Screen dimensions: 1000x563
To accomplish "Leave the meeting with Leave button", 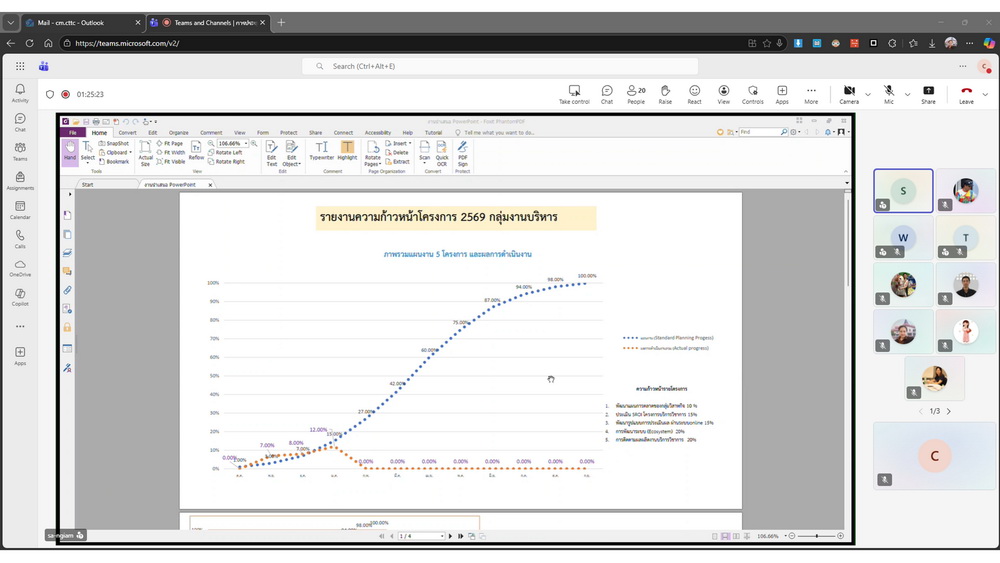I will point(965,94).
